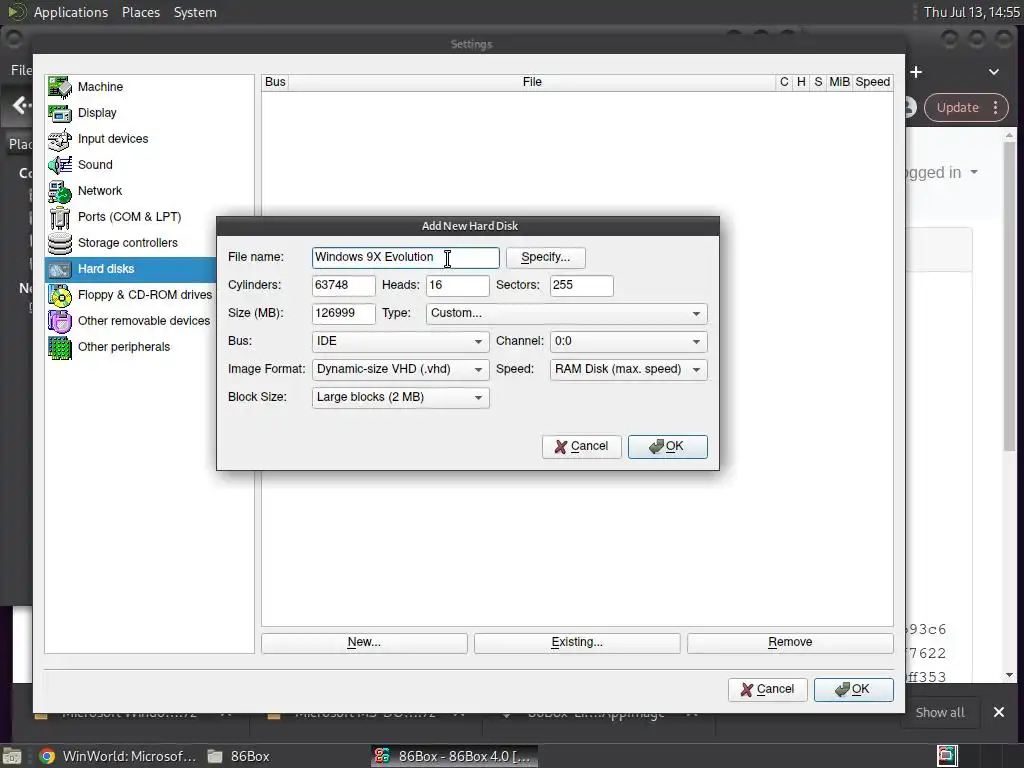Select the Input devices icon
Screen dimensions: 1024x768
coord(59,139)
